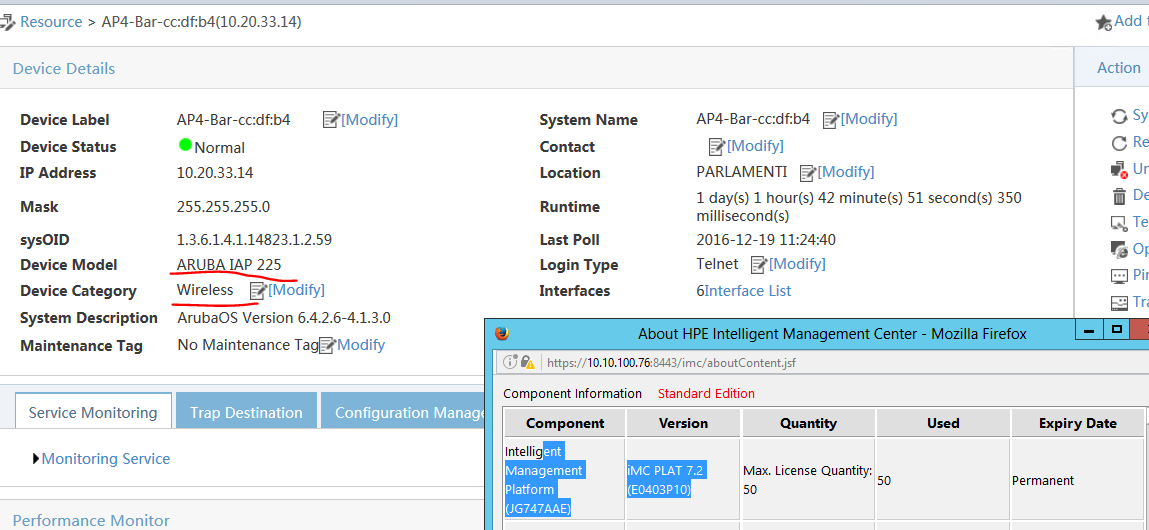Click the Open Web Manager icon
Viewport: 1149px width, 530px height.
click(x=1119, y=249)
